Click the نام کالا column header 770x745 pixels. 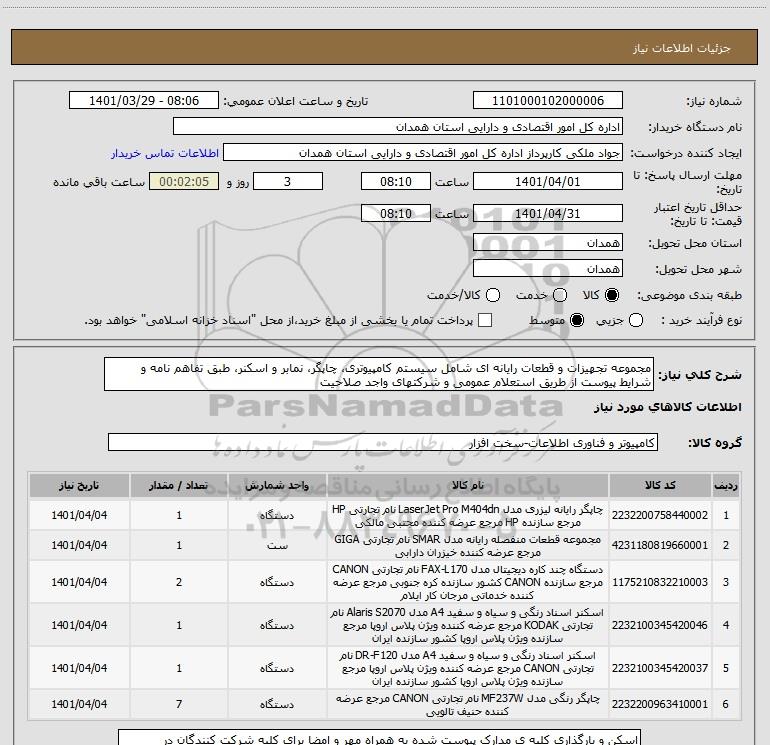point(468,486)
